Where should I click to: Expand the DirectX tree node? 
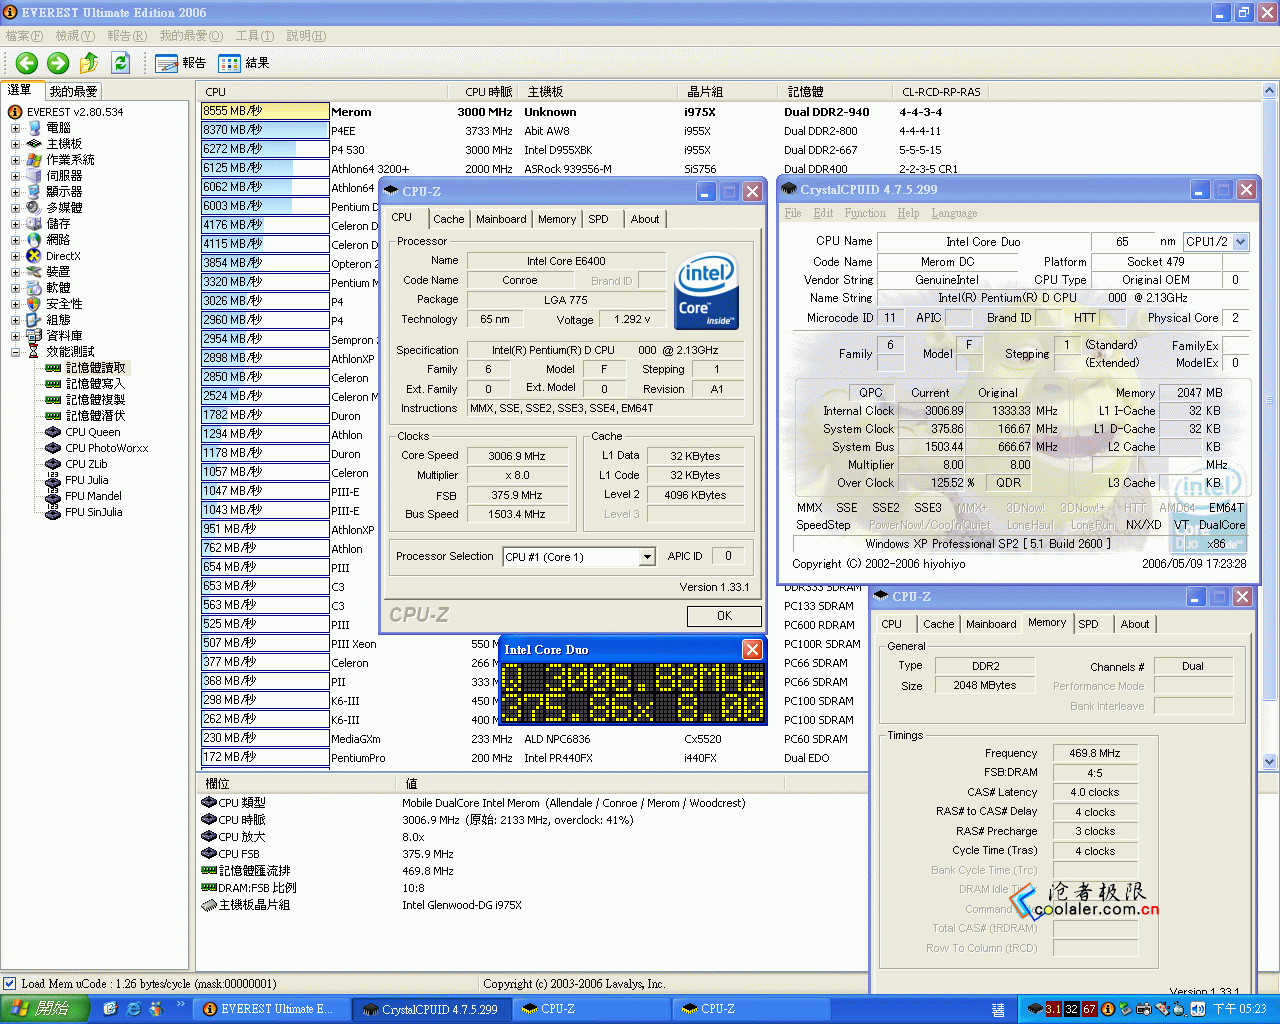click(x=15, y=256)
